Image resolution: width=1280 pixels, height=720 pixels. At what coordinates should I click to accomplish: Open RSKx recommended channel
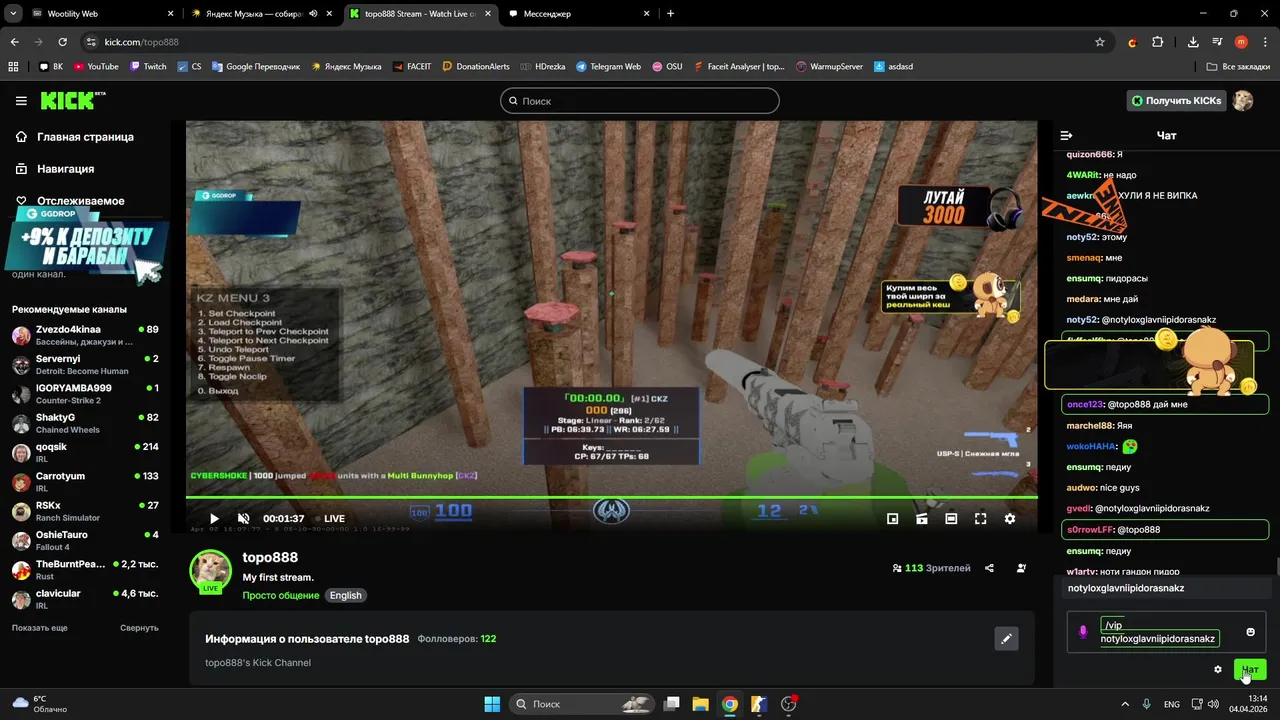coord(85,511)
